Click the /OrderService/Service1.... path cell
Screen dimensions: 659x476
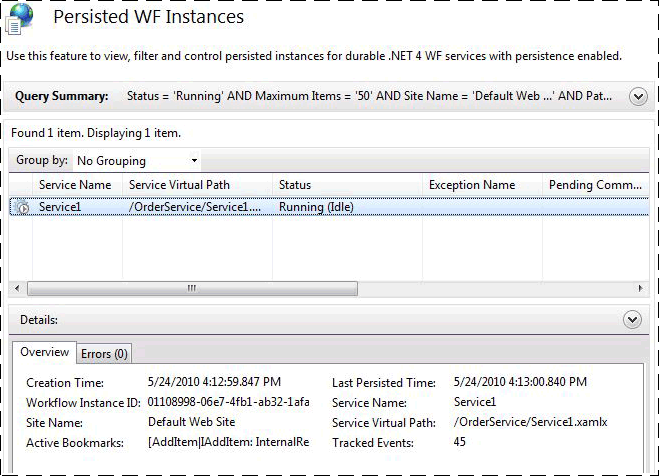coord(195,207)
